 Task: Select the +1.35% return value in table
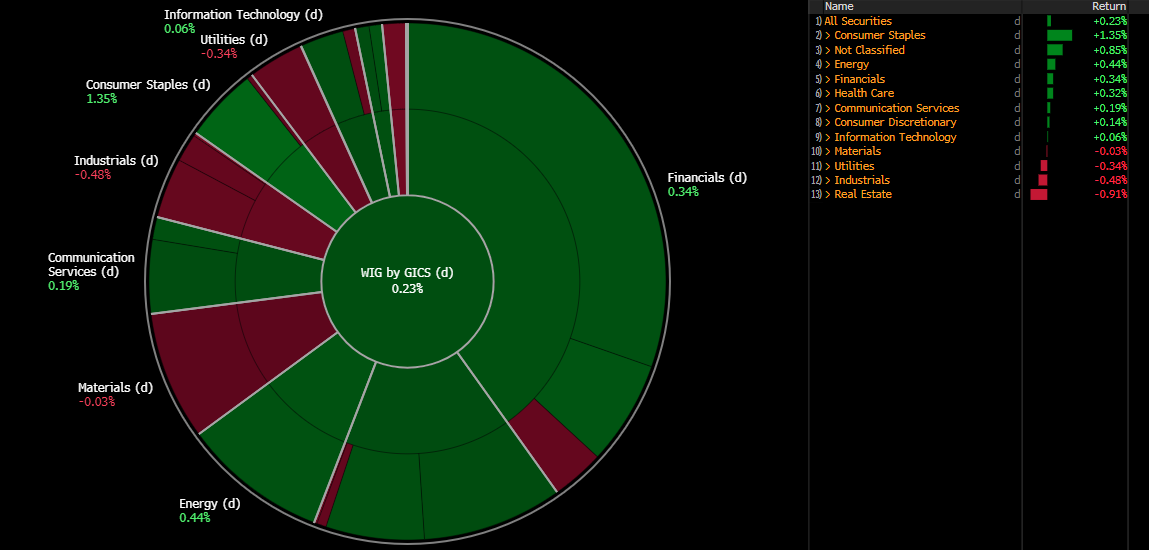tap(1110, 35)
